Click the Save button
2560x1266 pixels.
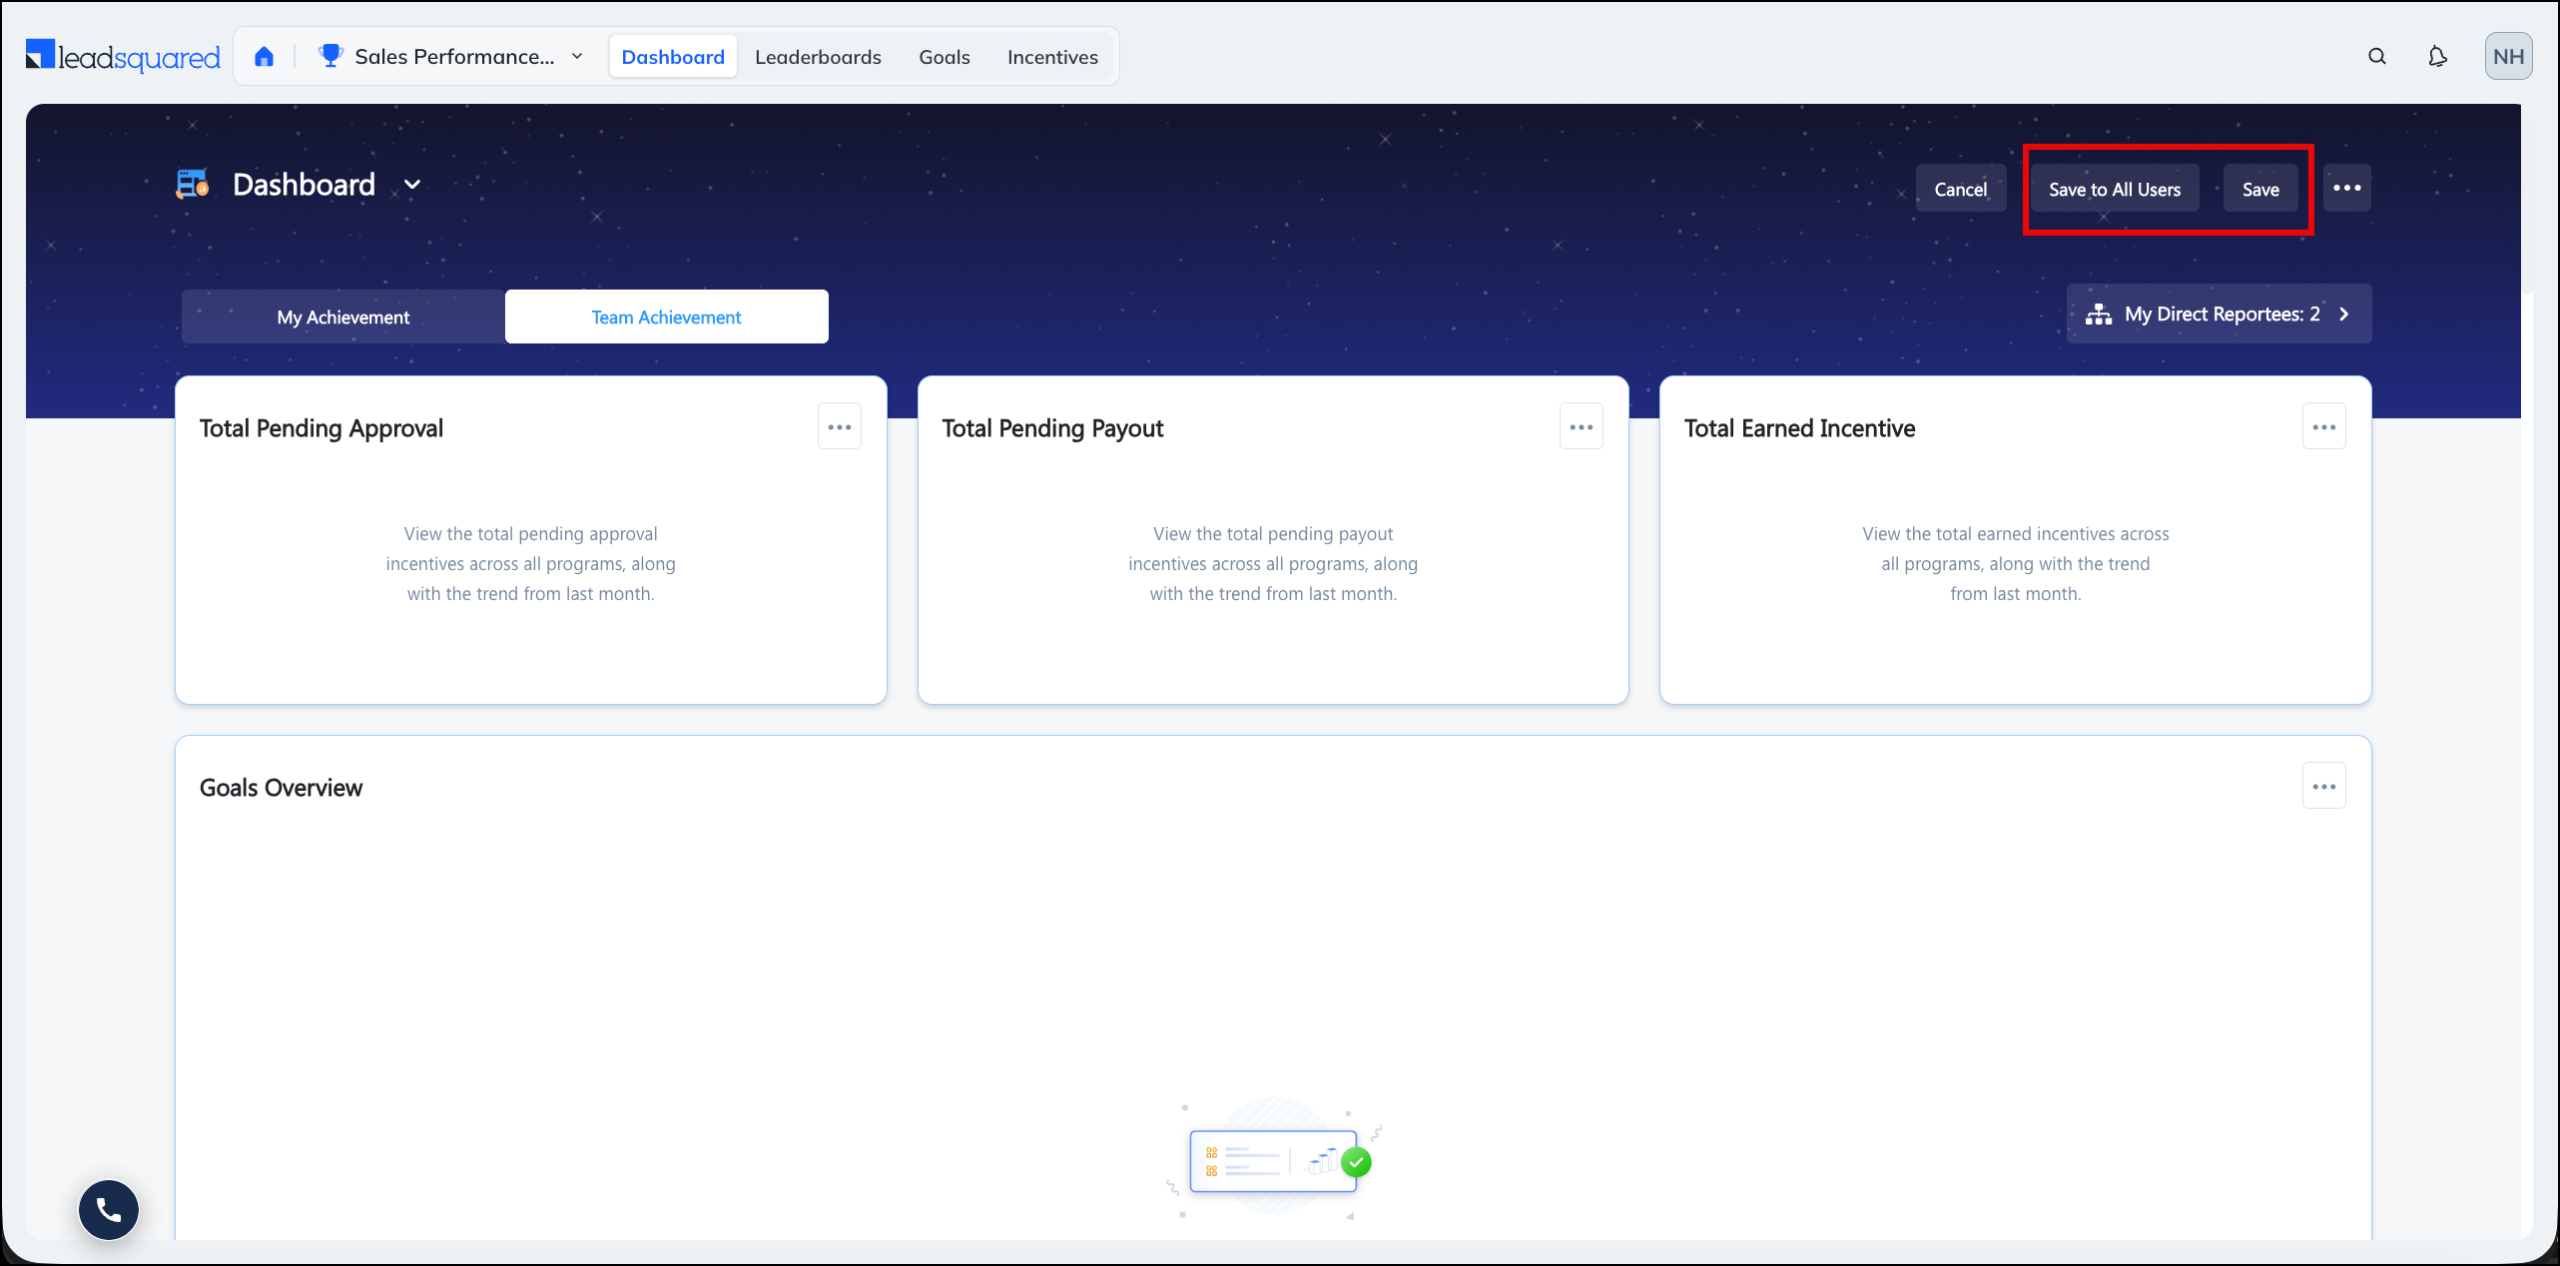pyautogui.click(x=2260, y=189)
